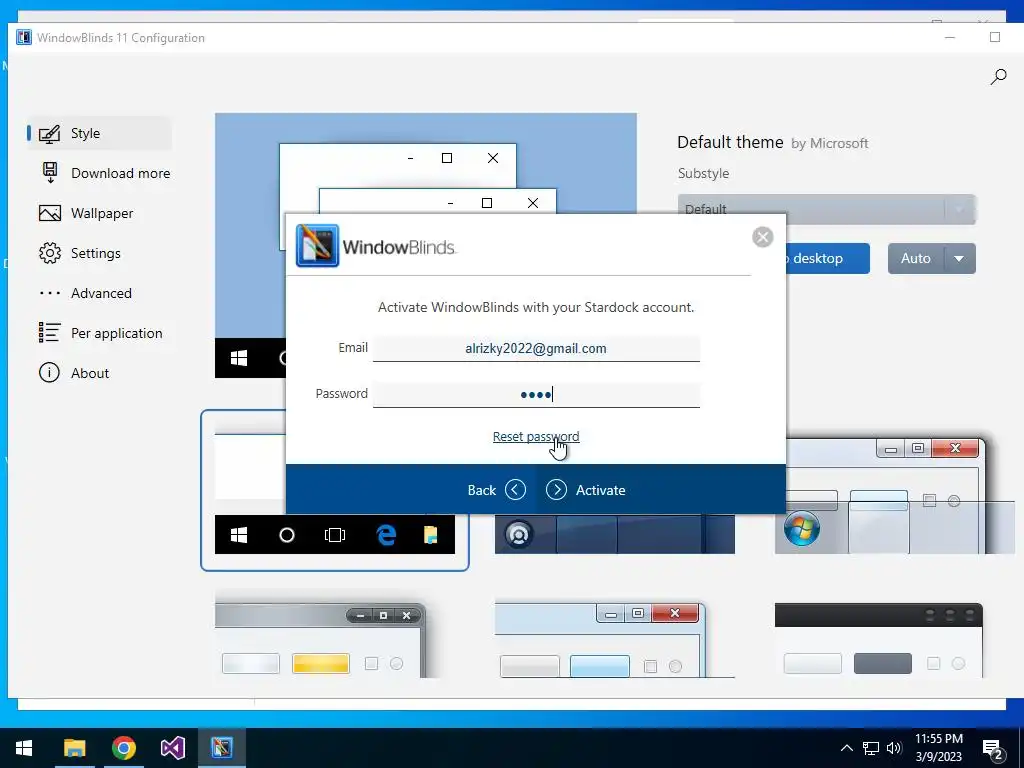1024x768 pixels.
Task: Click the network tray icon
Action: coord(871,748)
